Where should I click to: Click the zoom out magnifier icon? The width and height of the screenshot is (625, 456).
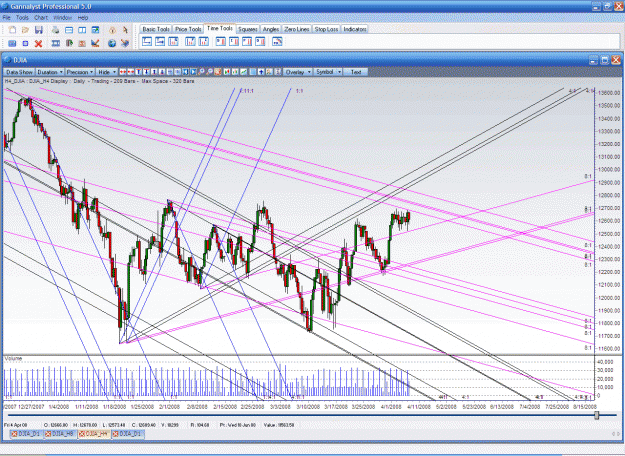coord(209,72)
